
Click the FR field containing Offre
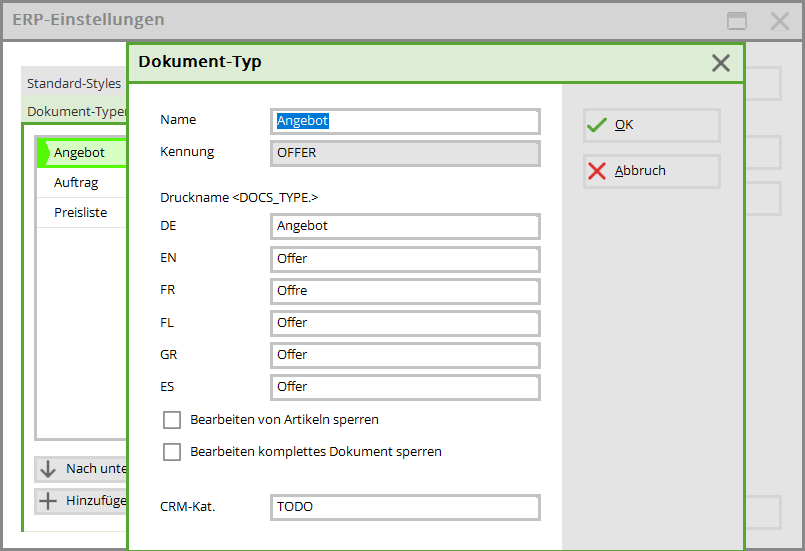tap(405, 291)
